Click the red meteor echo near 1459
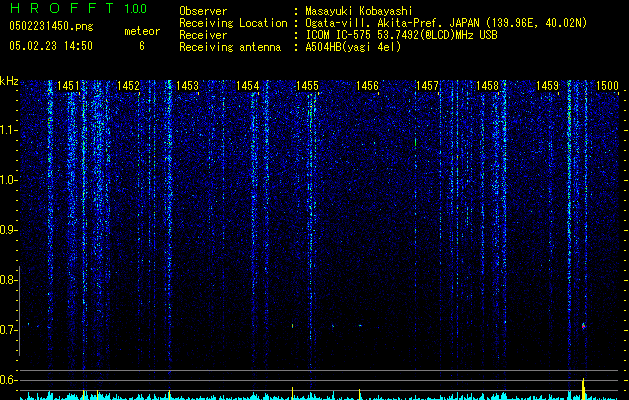The image size is (629, 400). coord(584,326)
